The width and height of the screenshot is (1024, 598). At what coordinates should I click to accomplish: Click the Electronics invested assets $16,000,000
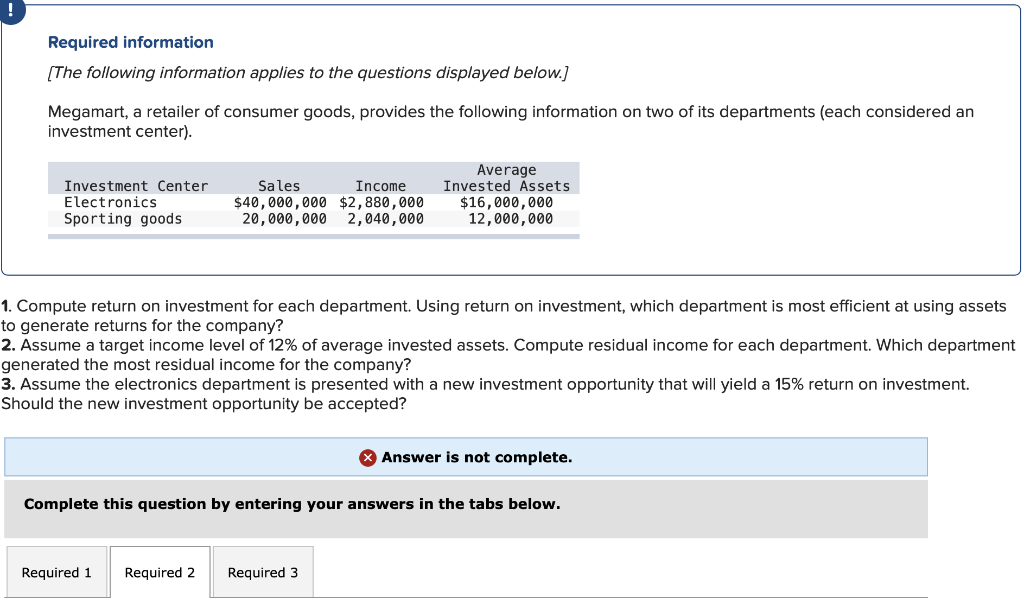coord(506,202)
